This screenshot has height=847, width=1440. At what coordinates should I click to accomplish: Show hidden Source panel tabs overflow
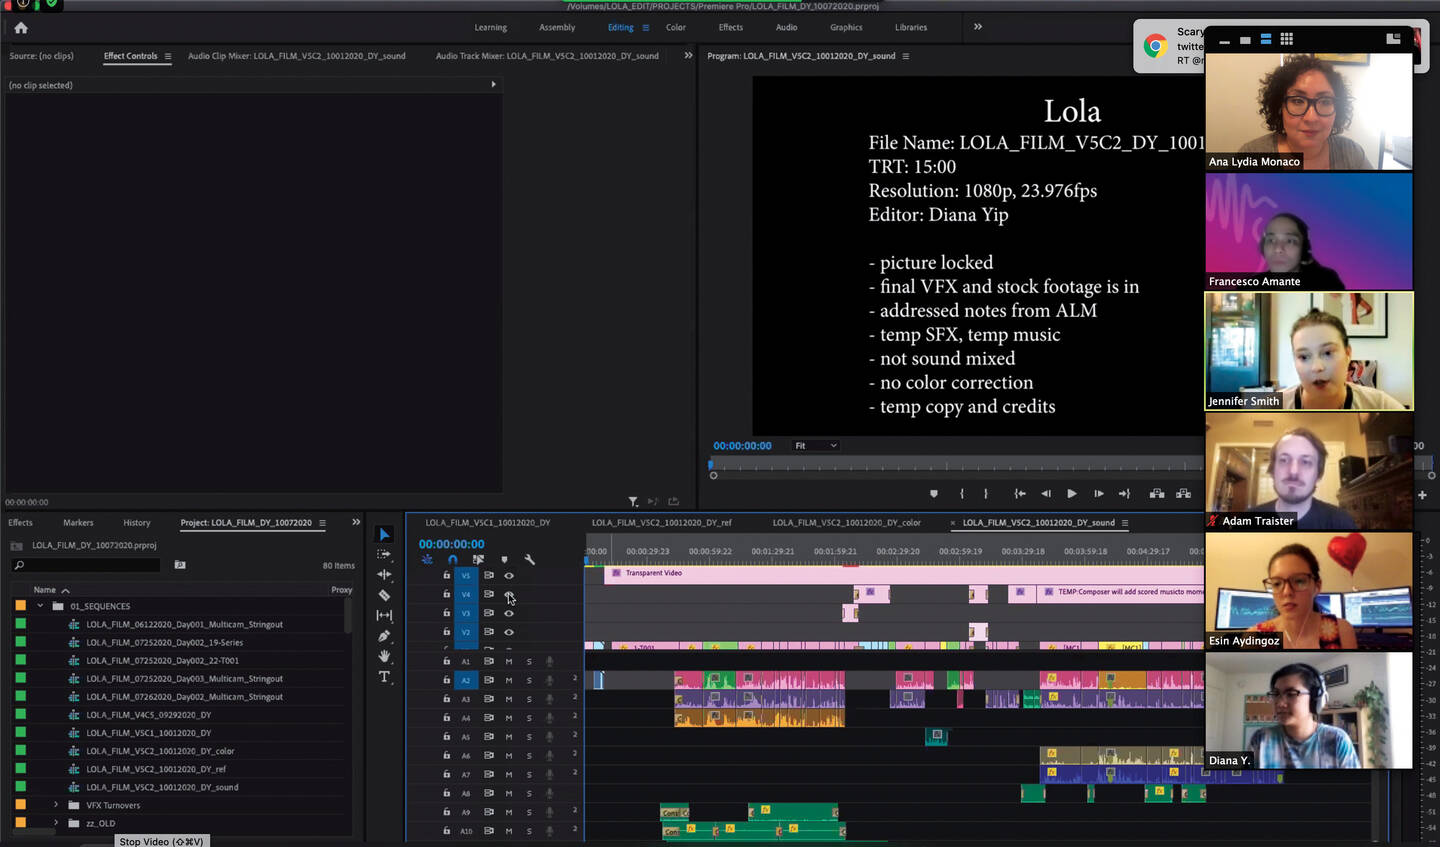688,56
